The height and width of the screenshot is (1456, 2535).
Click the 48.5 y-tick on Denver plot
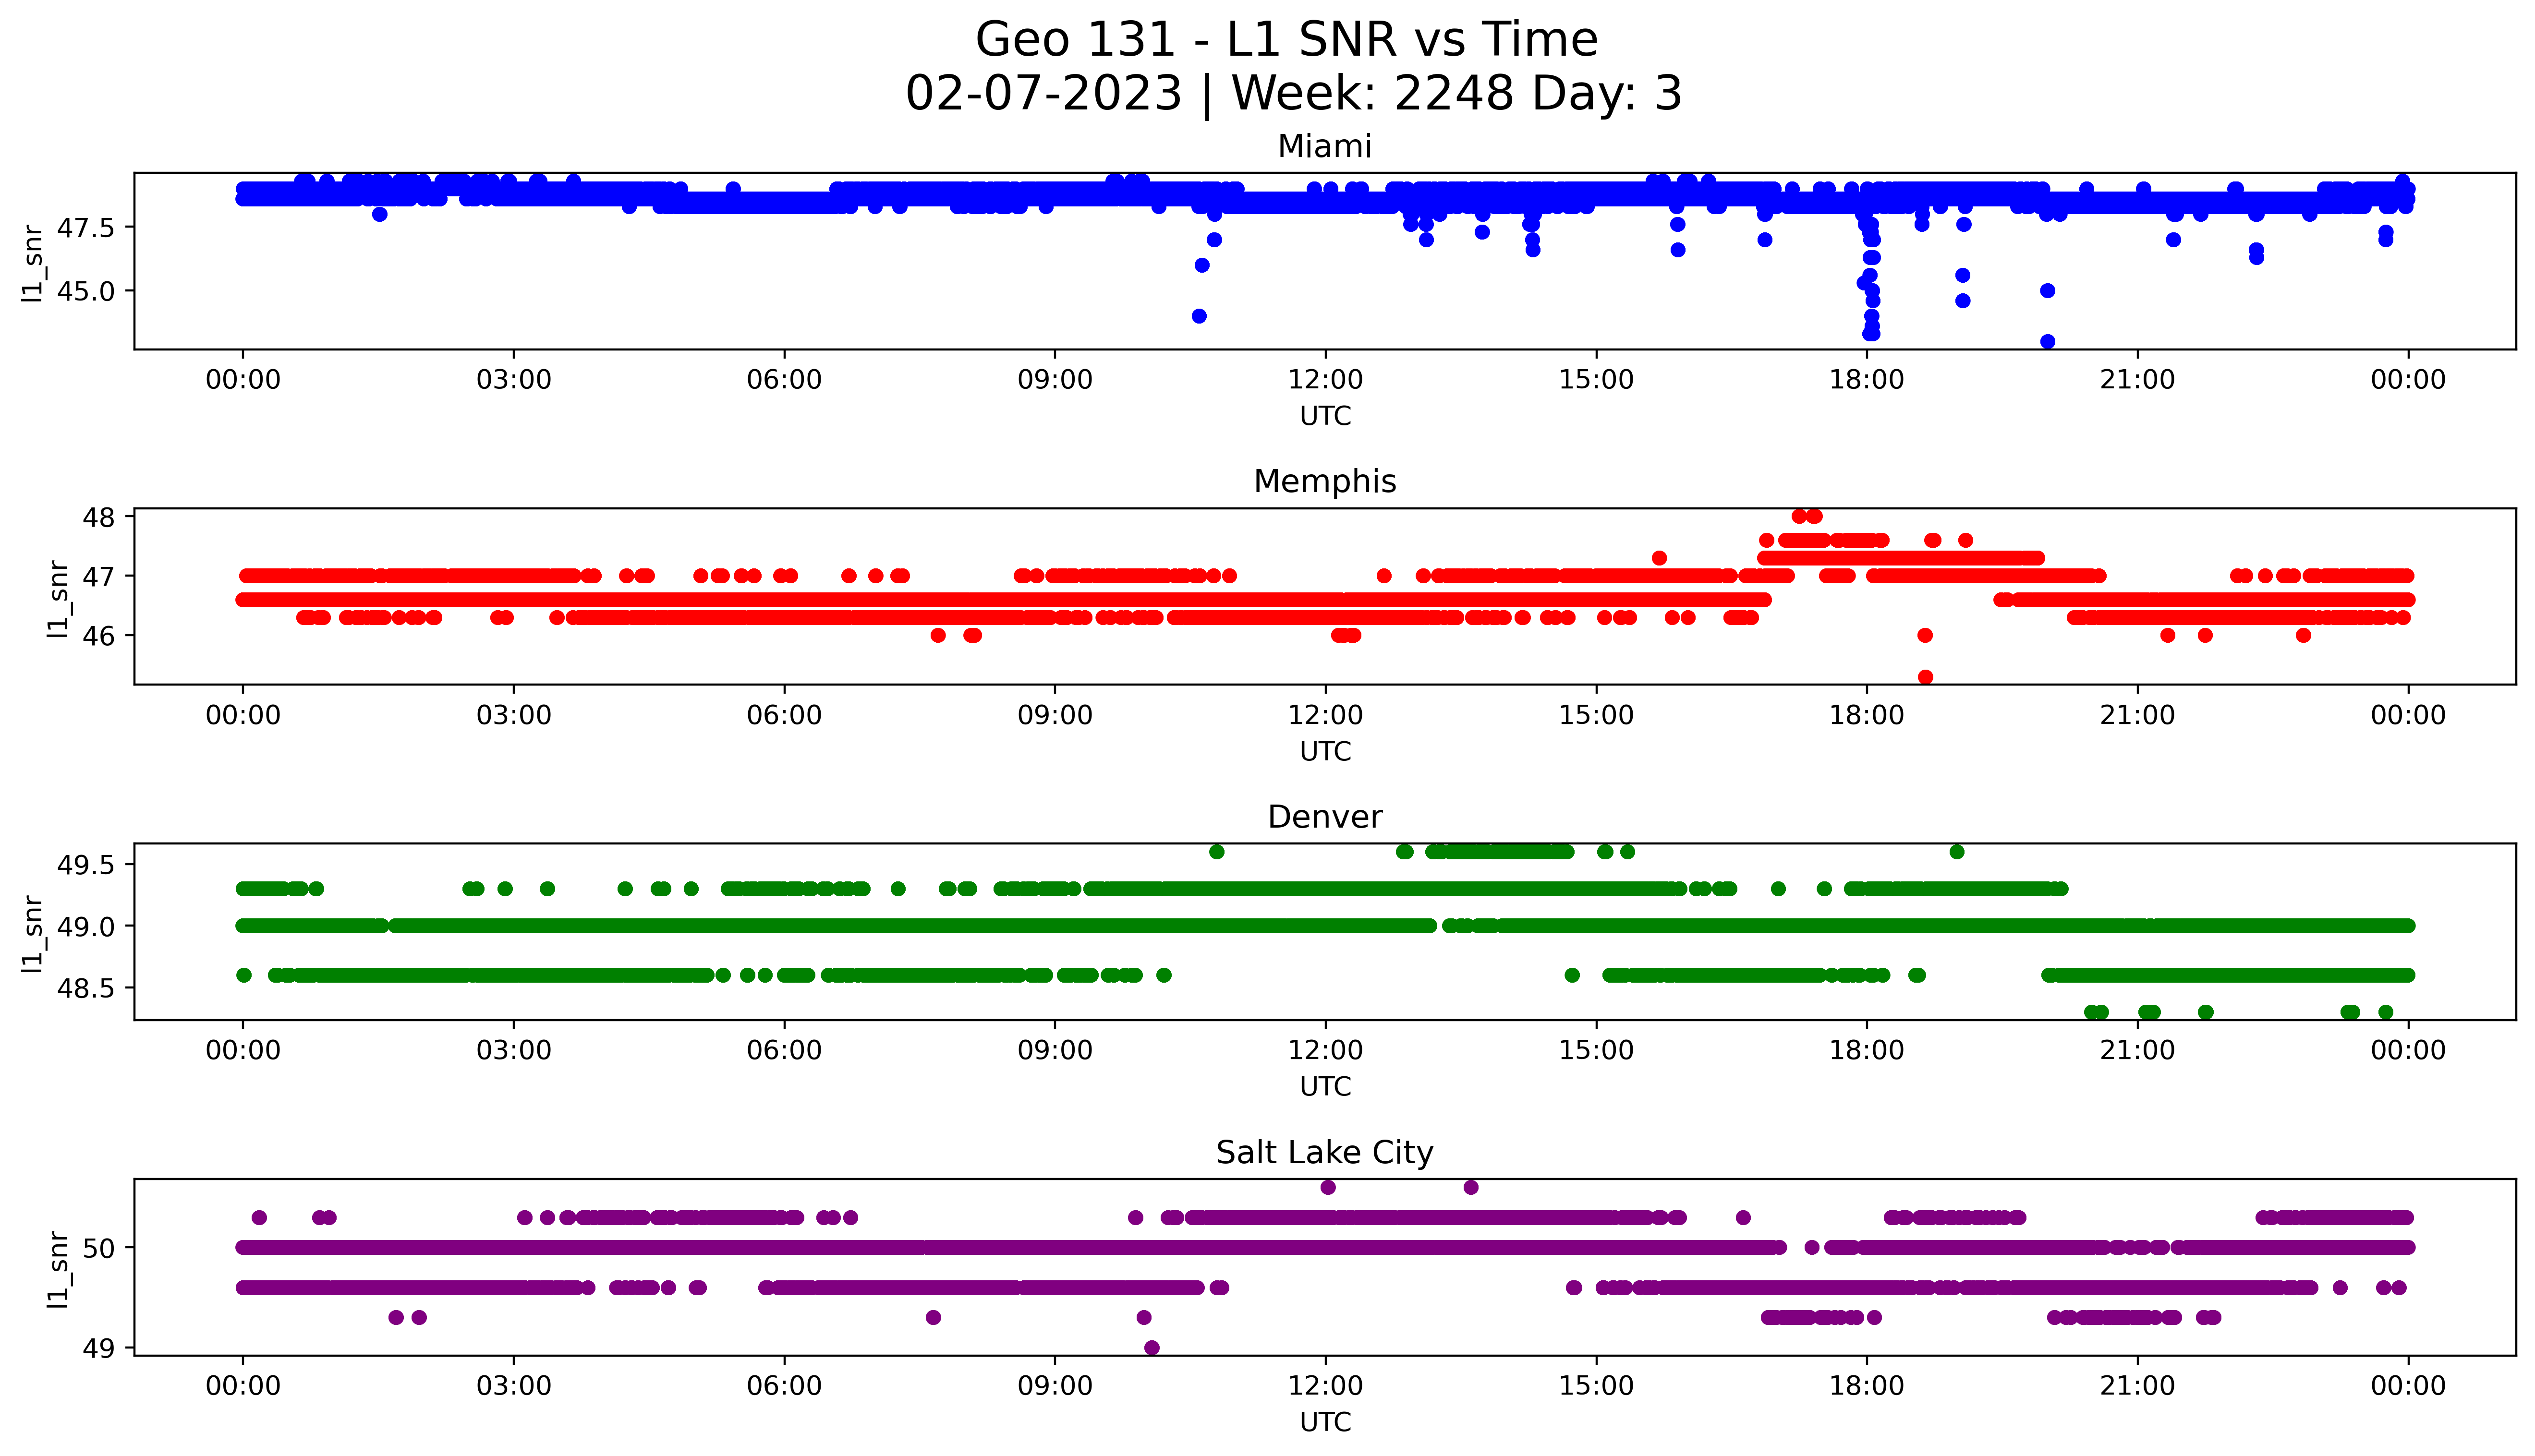(x=86, y=988)
